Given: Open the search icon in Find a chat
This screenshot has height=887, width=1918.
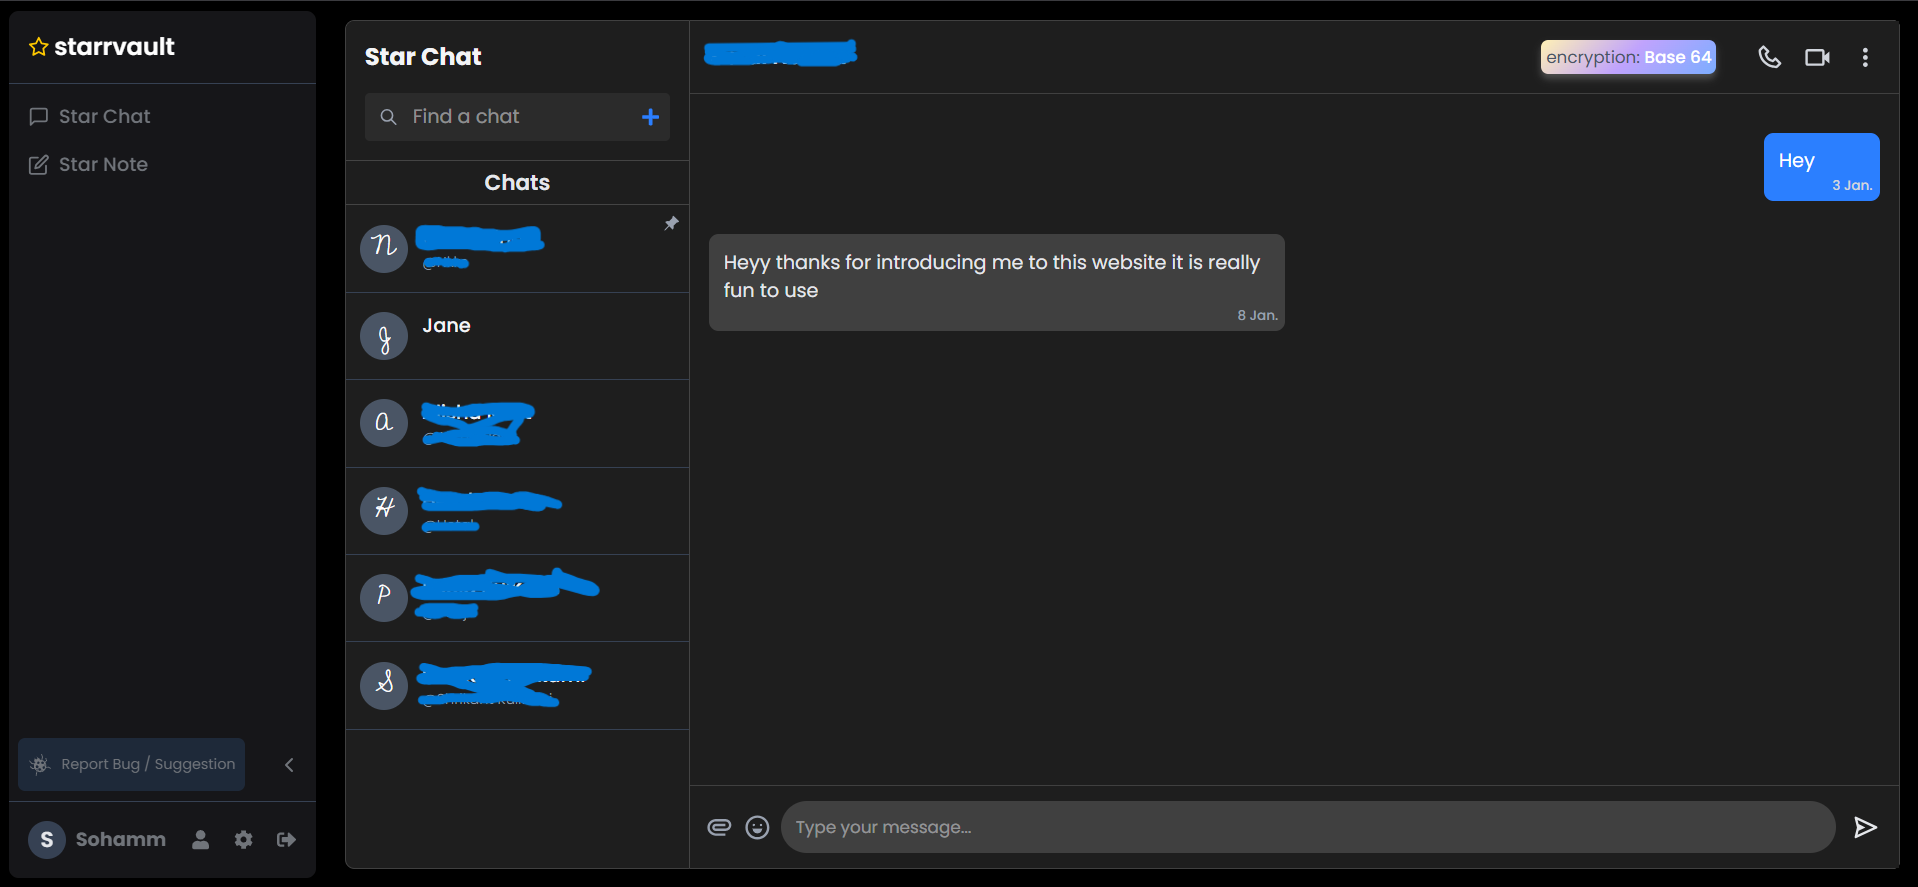Looking at the screenshot, I should click(x=388, y=117).
